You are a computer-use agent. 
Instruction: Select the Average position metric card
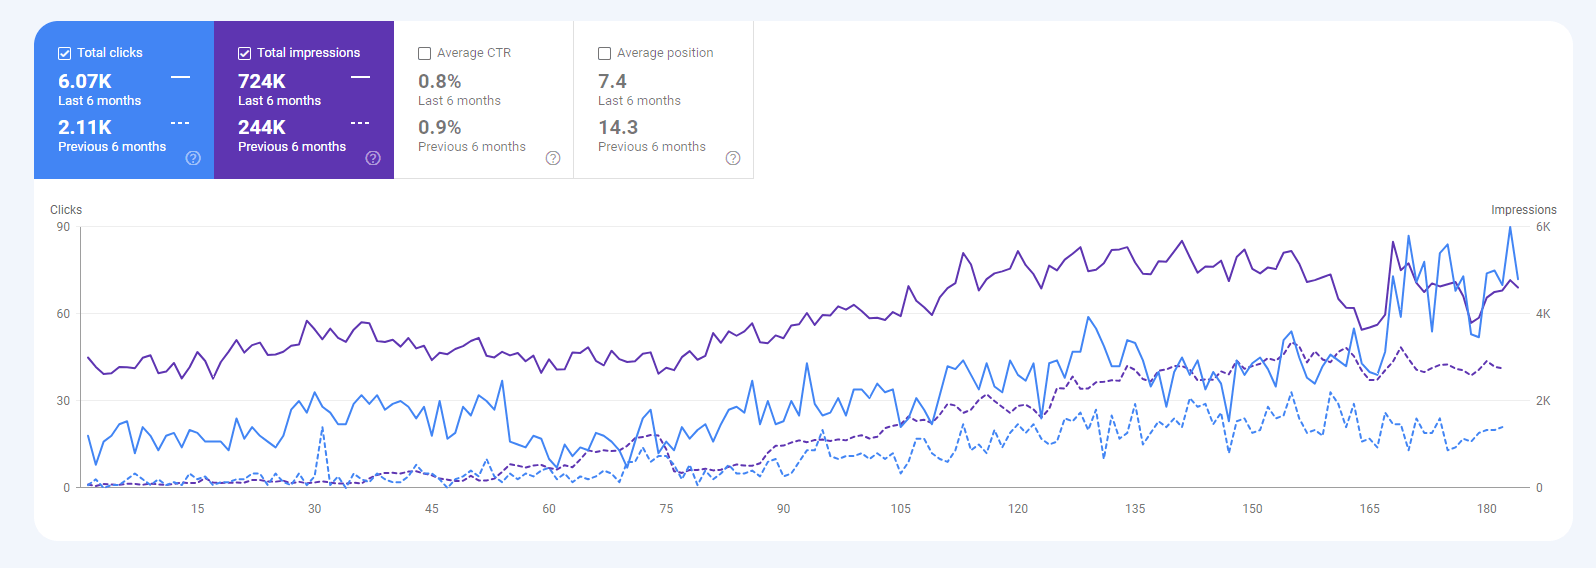point(663,100)
